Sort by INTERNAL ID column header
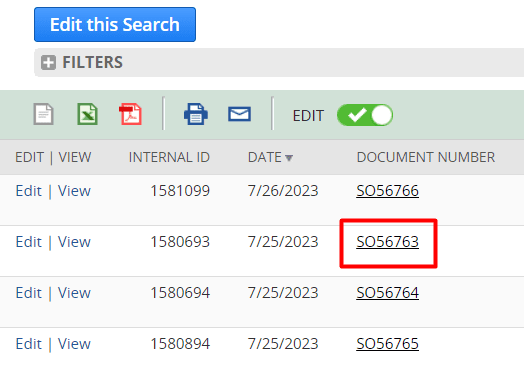The height and width of the screenshot is (370, 524). [169, 157]
